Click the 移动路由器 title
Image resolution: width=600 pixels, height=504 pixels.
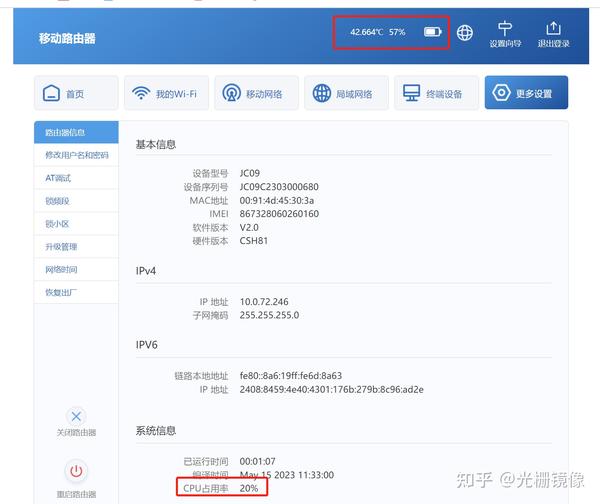pos(67,38)
